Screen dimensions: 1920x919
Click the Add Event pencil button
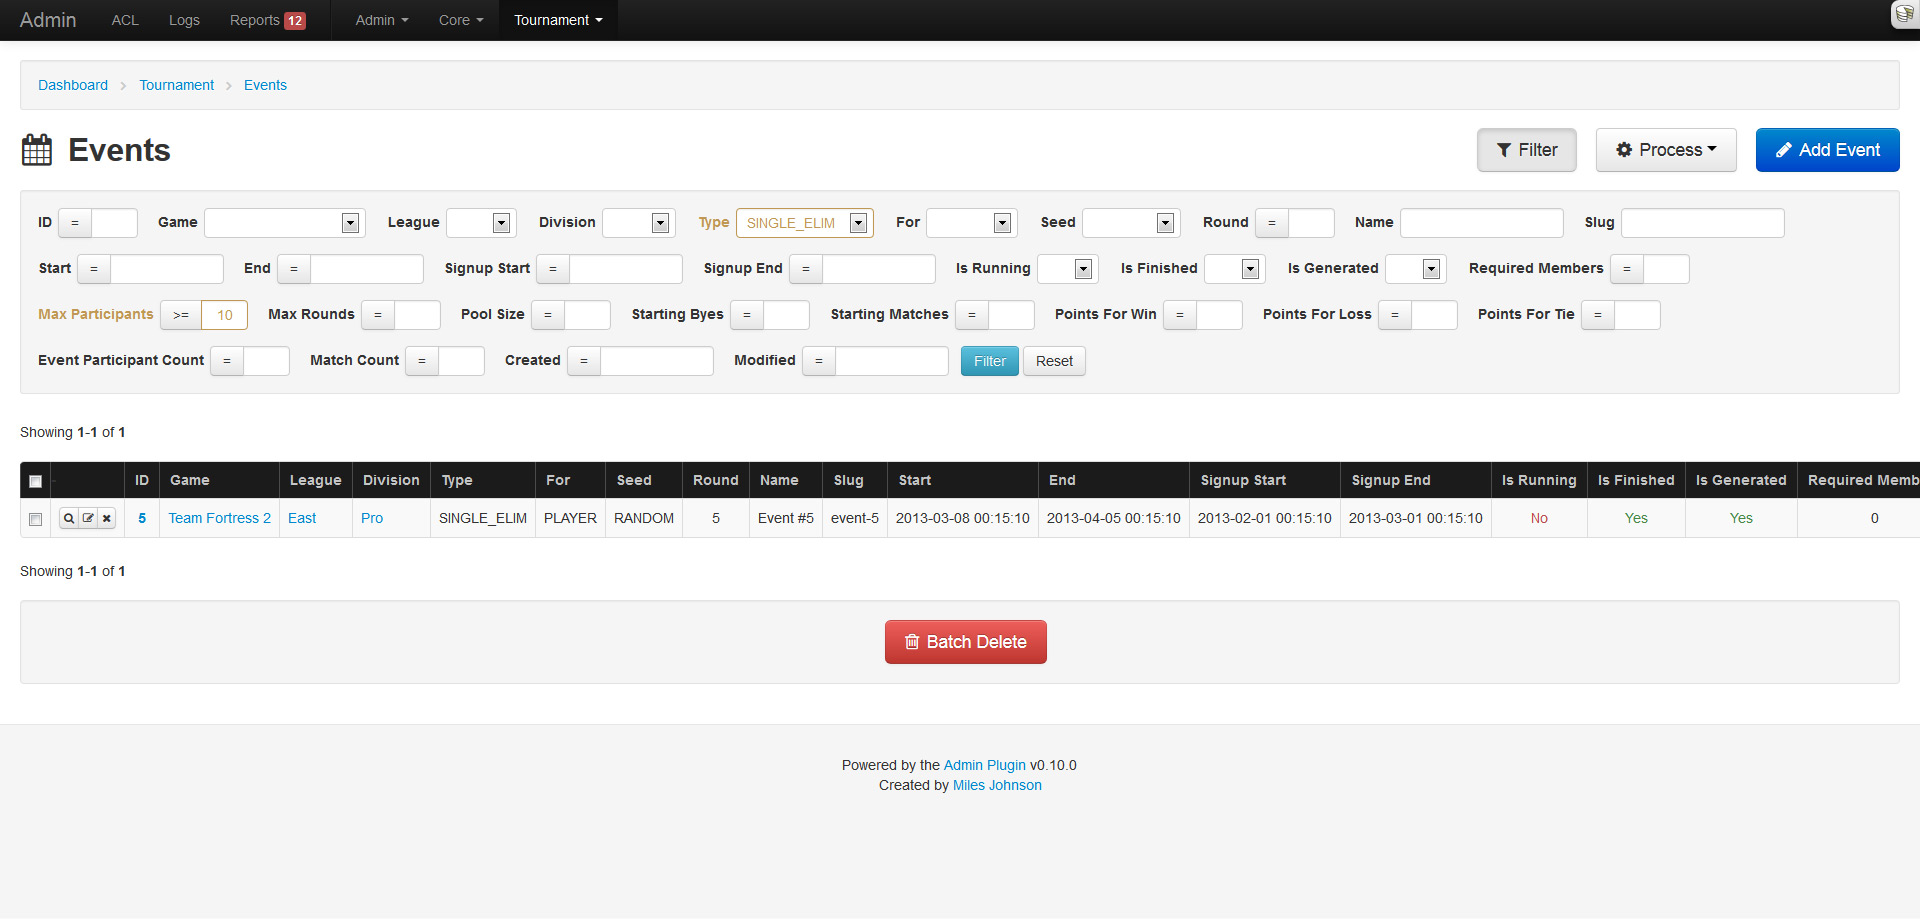[1827, 150]
